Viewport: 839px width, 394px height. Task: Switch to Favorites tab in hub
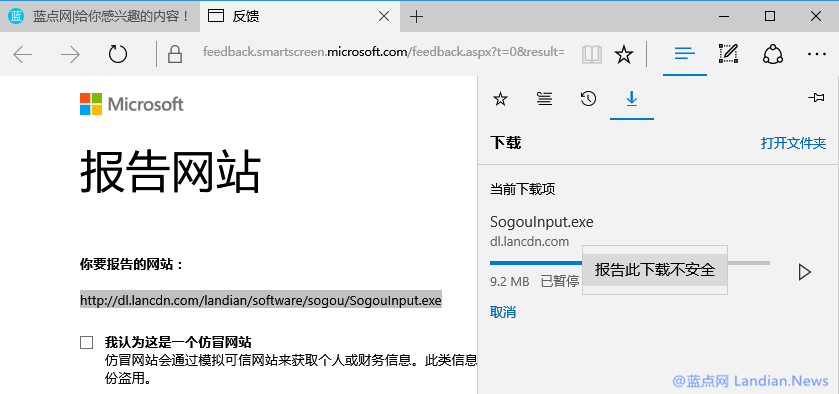500,98
